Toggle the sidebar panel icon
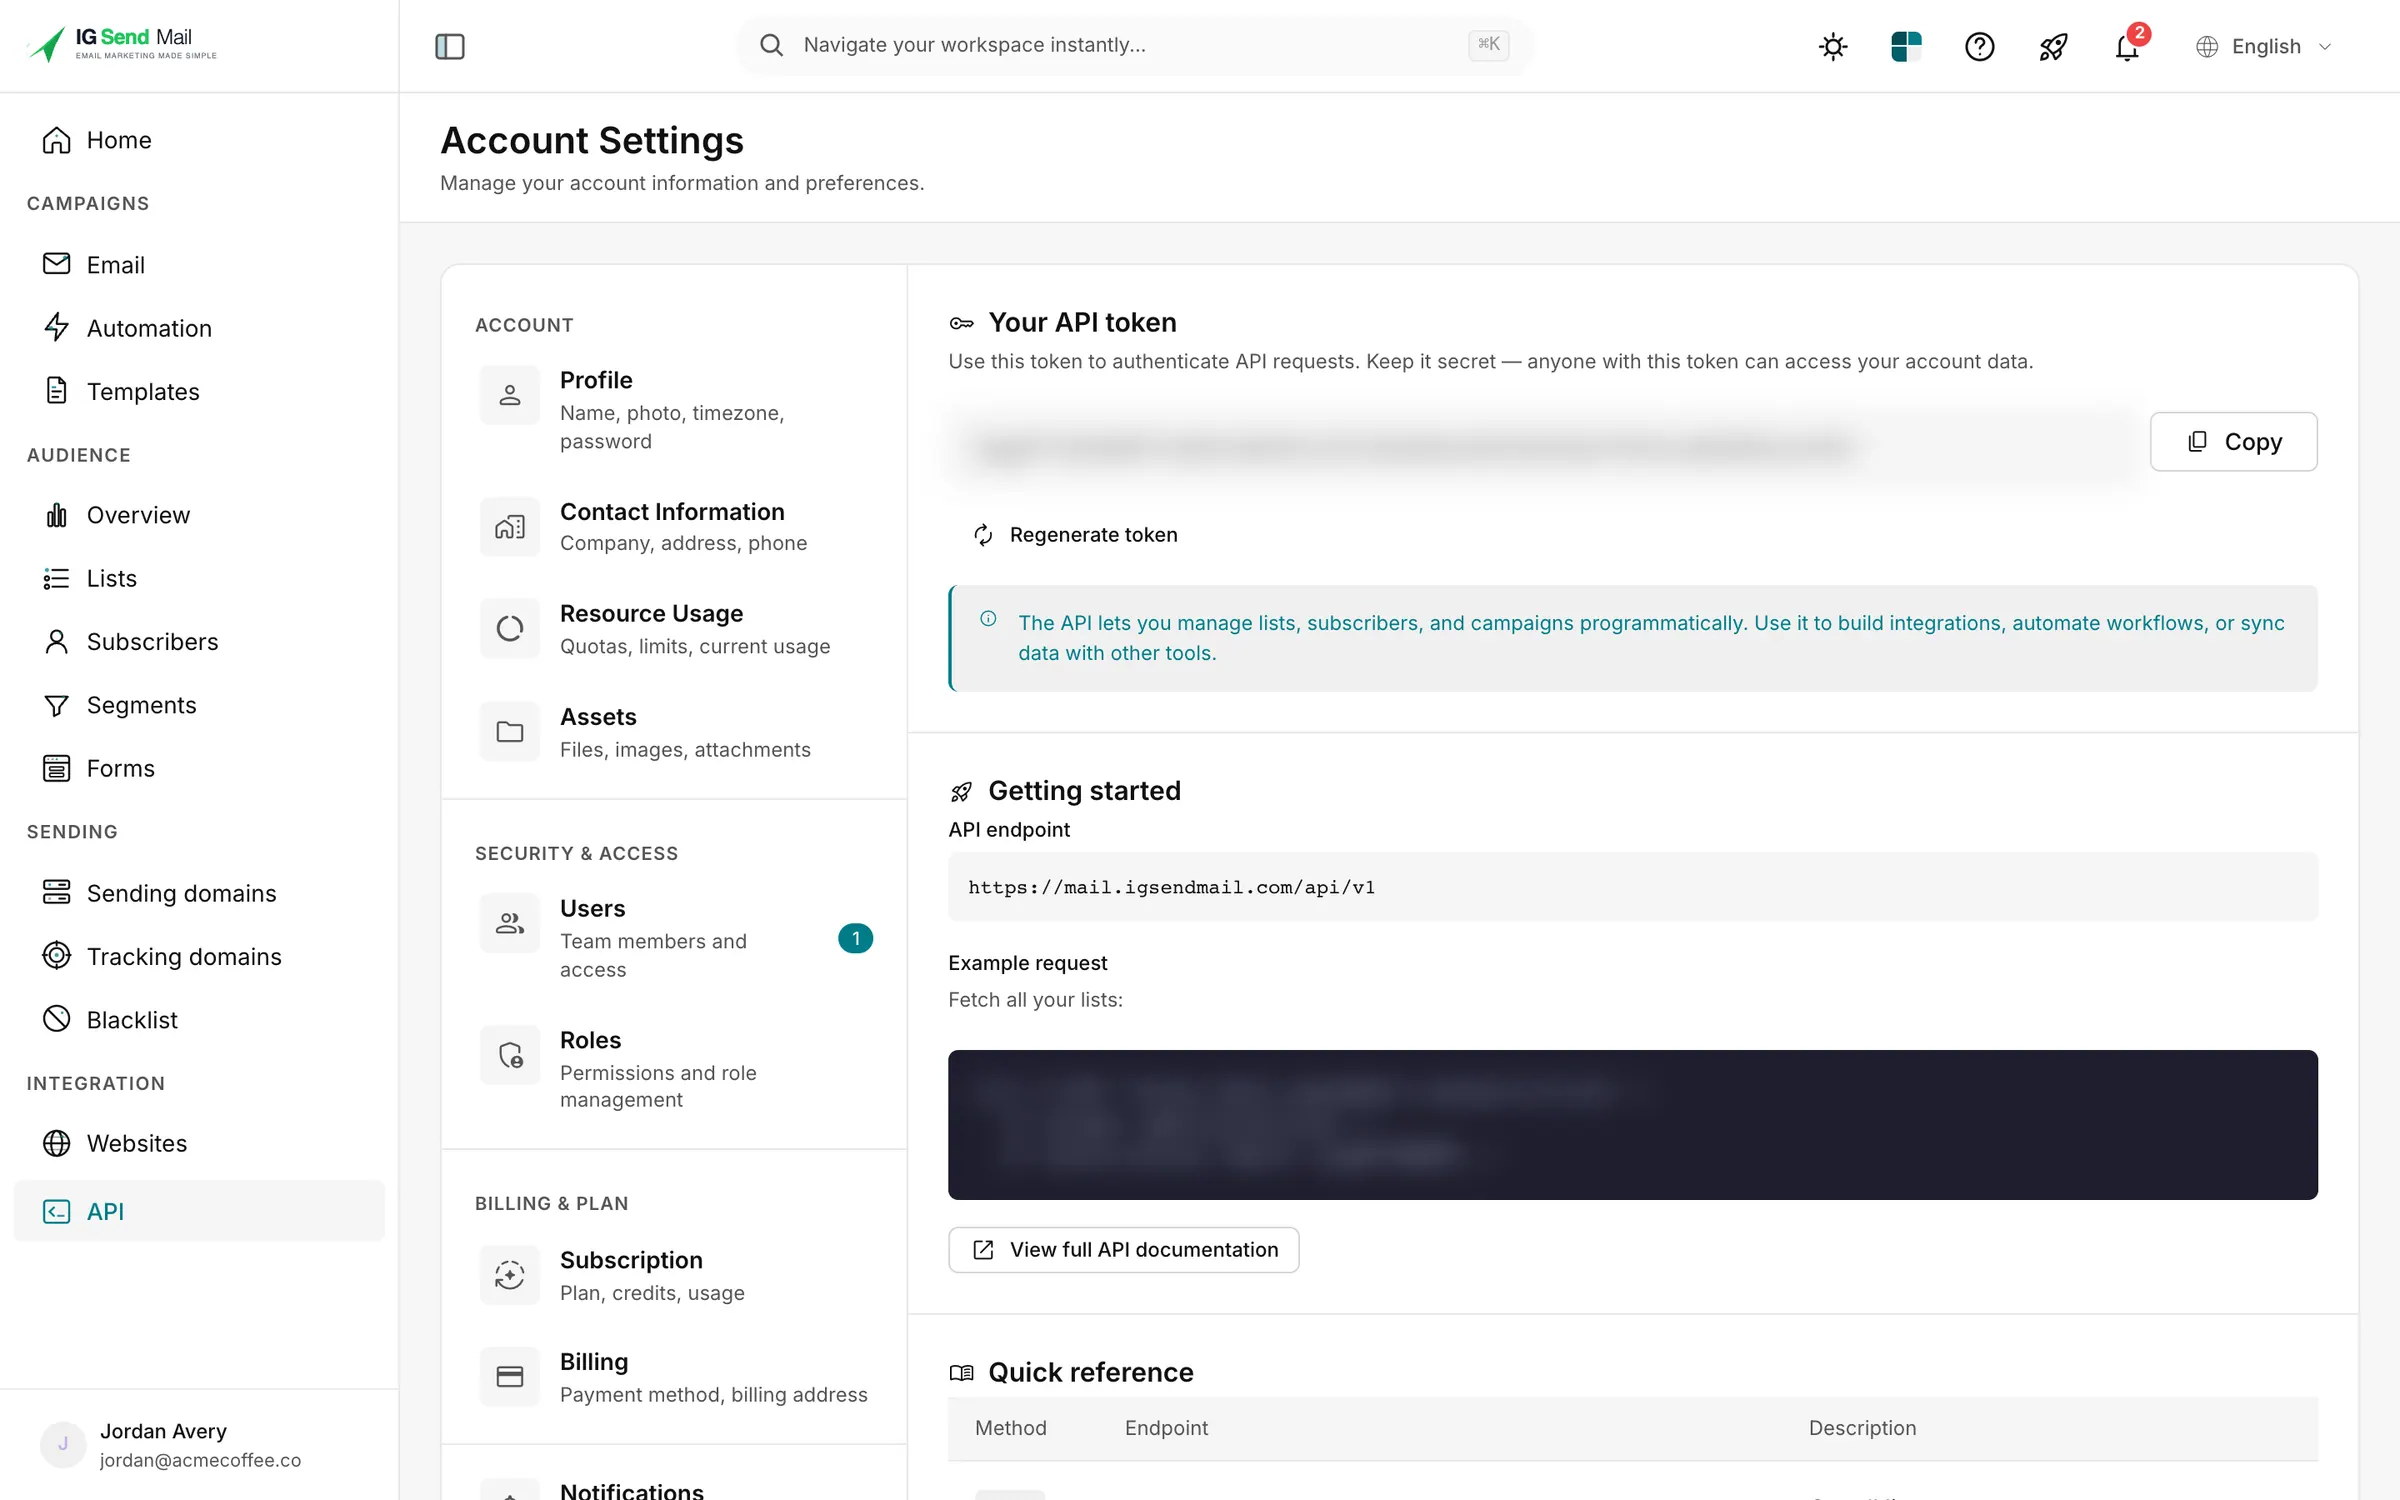This screenshot has height=1500, width=2400. [x=450, y=46]
